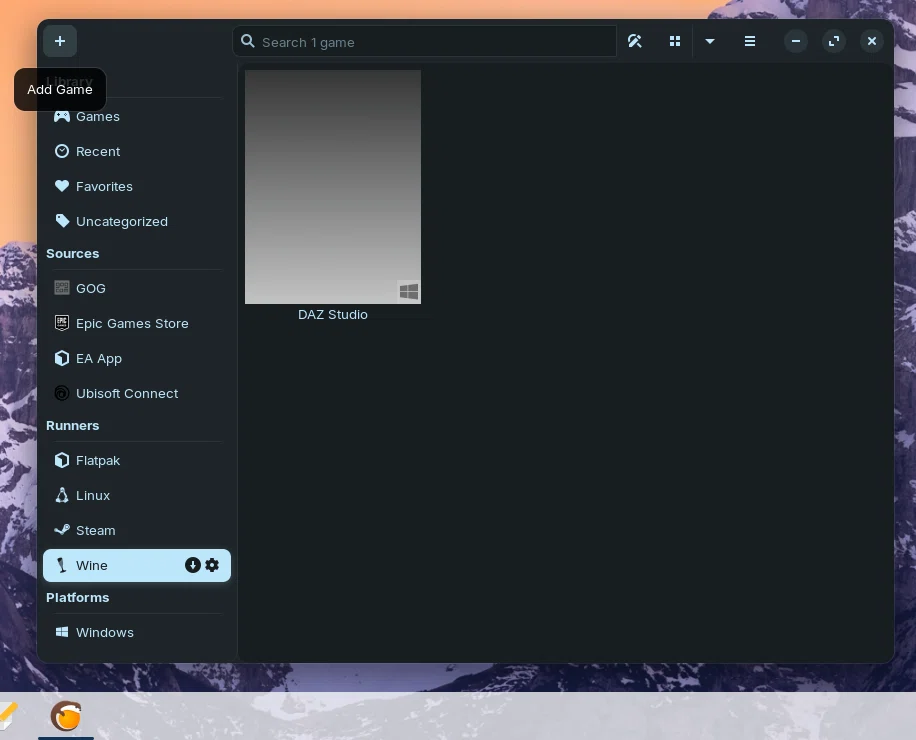This screenshot has width=916, height=740.
Task: Click the GOG logo icon
Action: tap(62, 287)
